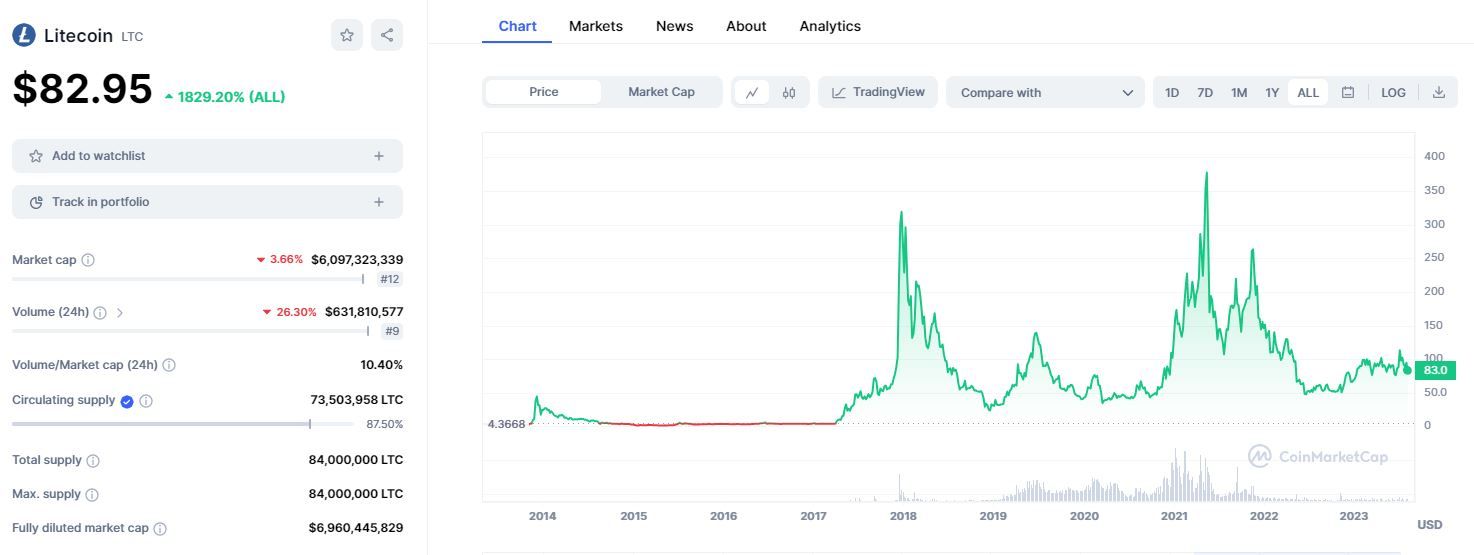Click the star favorite icon
This screenshot has height=555, width=1474.
point(347,35)
